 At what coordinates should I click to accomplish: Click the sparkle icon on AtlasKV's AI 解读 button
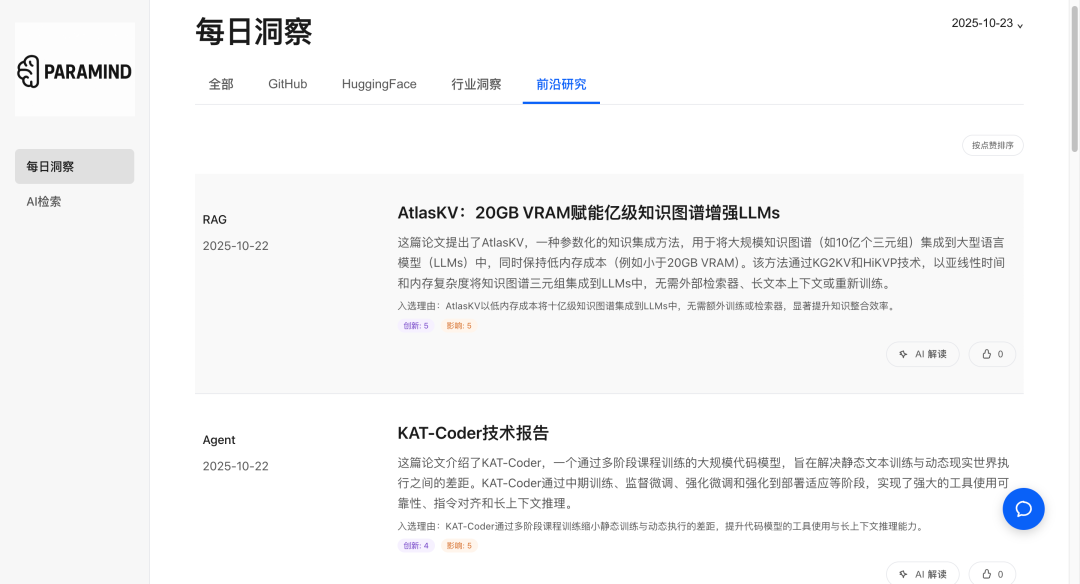point(903,354)
